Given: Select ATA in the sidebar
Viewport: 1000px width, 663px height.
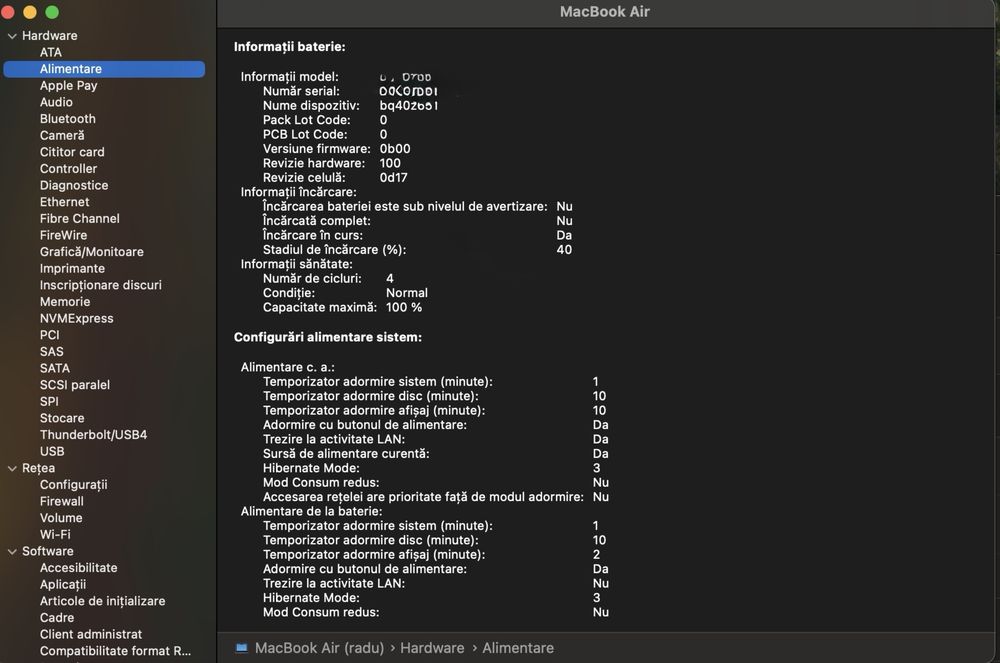Looking at the screenshot, I should click(51, 52).
